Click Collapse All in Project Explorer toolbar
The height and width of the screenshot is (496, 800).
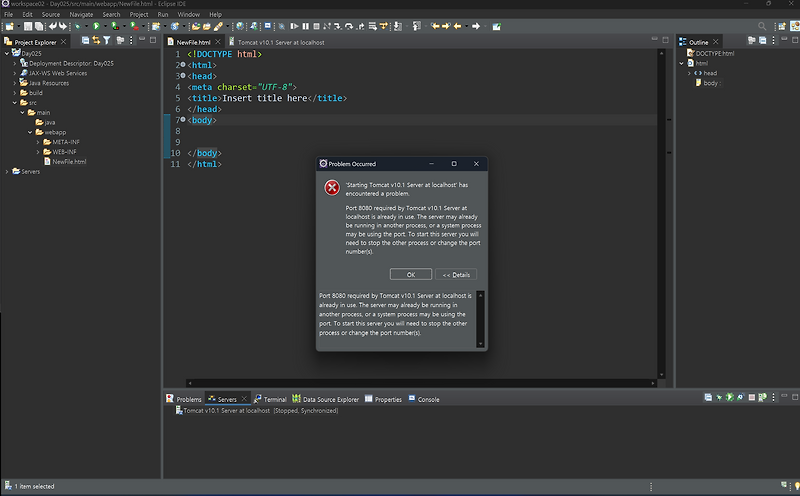tap(85, 41)
